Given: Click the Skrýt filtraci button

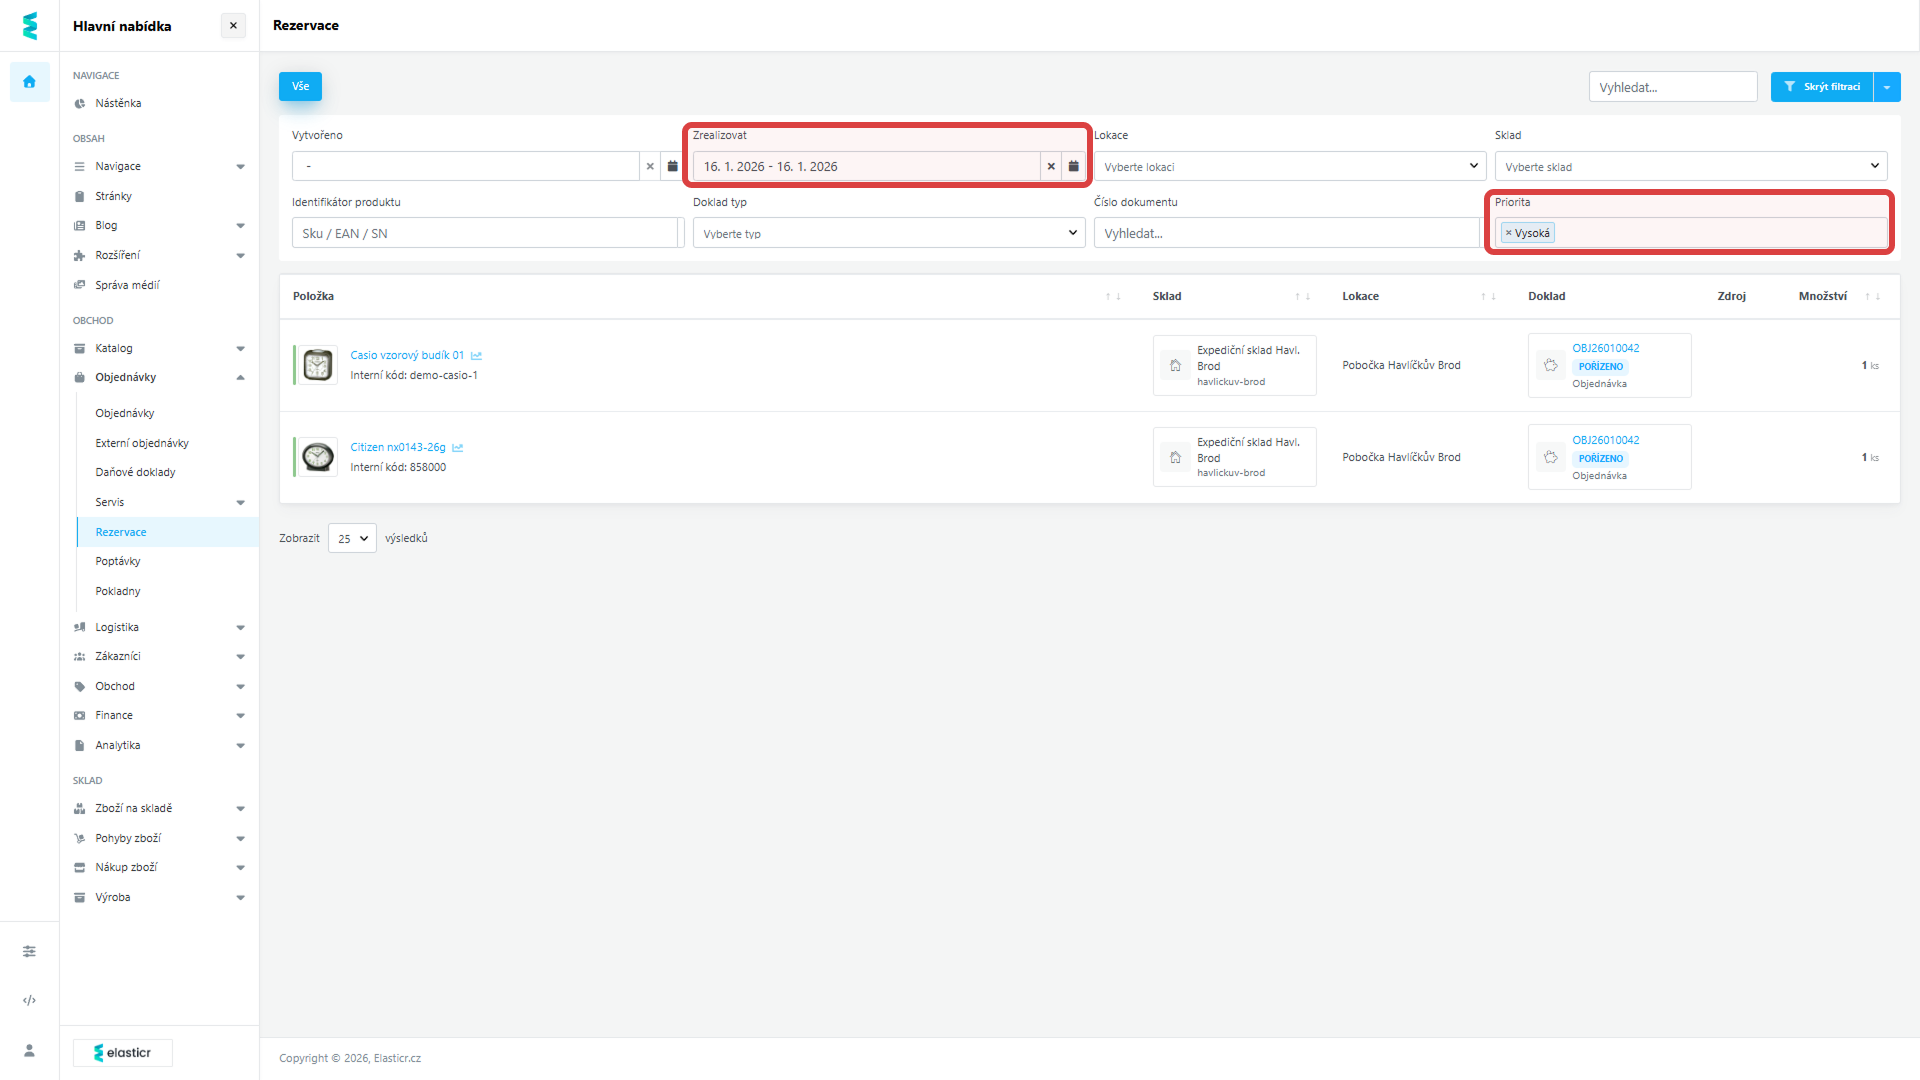Looking at the screenshot, I should [x=1821, y=87].
